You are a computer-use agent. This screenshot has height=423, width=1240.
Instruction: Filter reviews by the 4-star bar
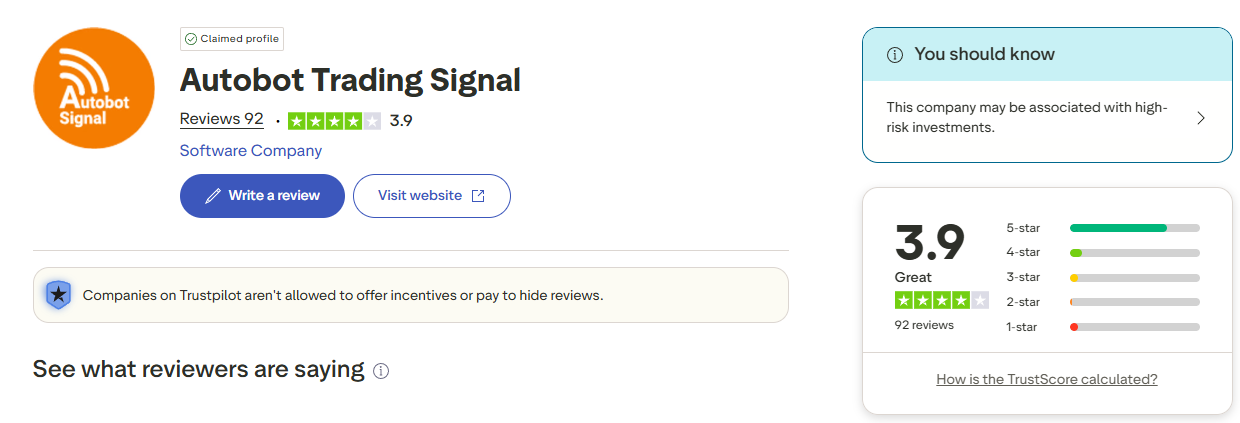[1134, 253]
